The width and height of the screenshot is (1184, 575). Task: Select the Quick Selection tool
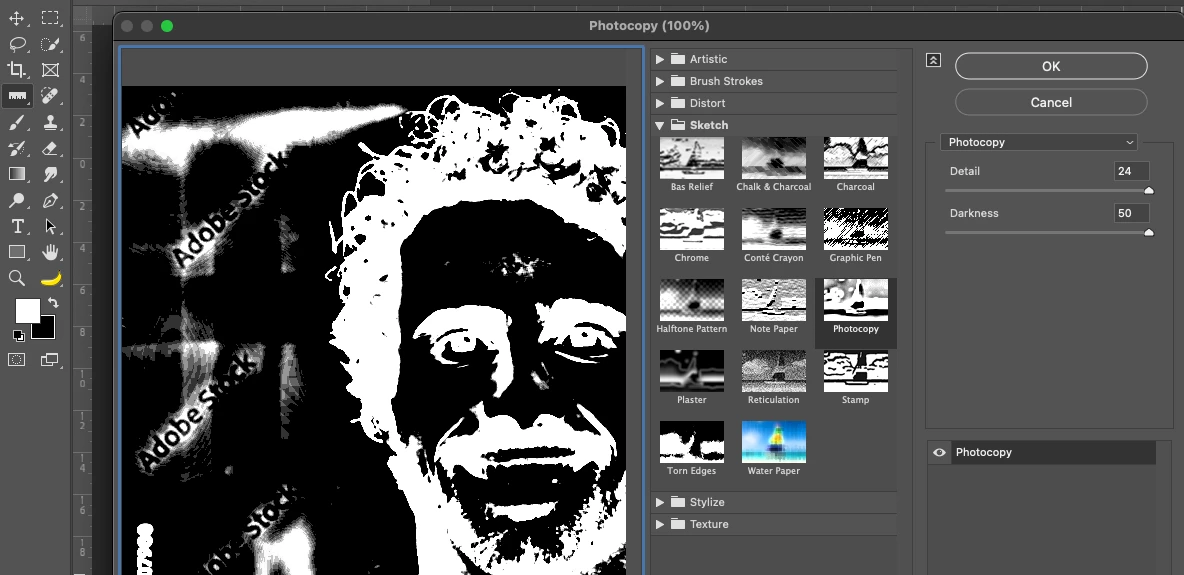tap(50, 44)
